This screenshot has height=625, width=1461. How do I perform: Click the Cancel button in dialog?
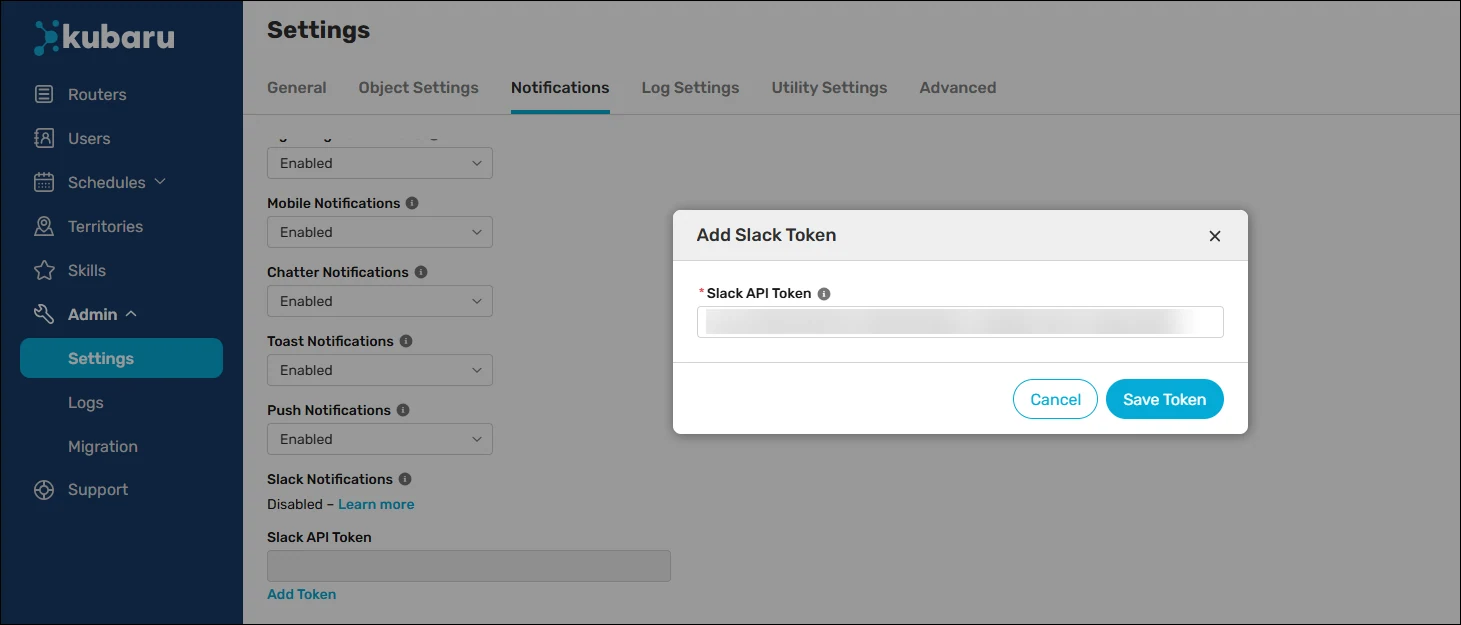click(1055, 399)
